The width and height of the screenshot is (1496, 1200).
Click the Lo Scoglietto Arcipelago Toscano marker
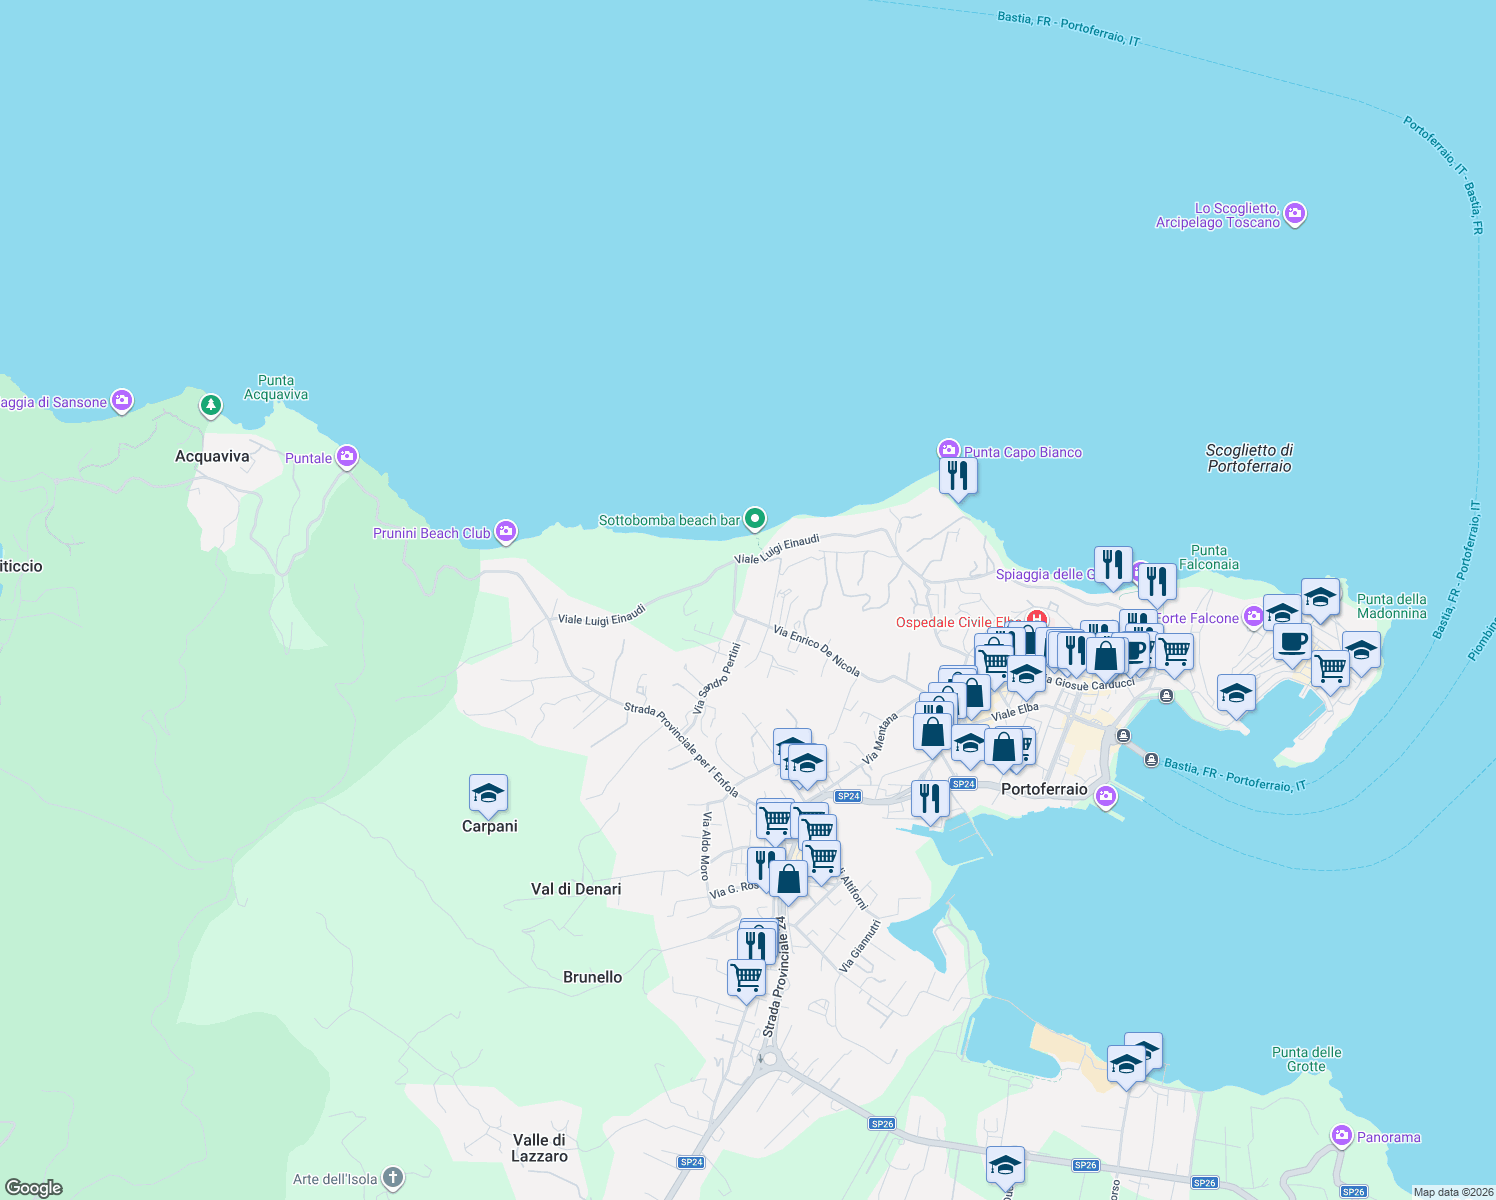click(x=1295, y=215)
